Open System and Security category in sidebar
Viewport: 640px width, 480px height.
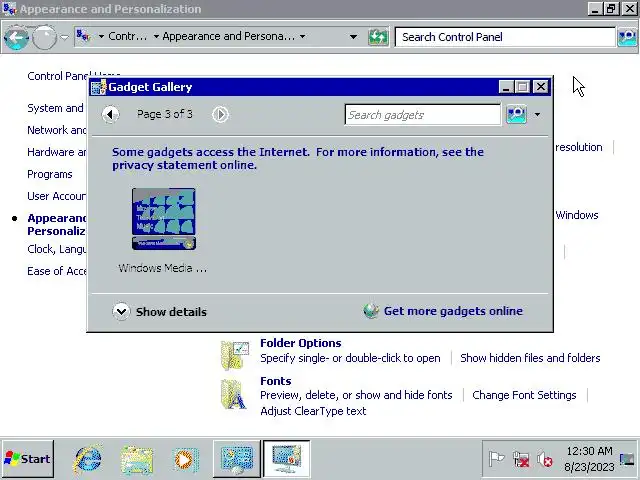coord(55,108)
